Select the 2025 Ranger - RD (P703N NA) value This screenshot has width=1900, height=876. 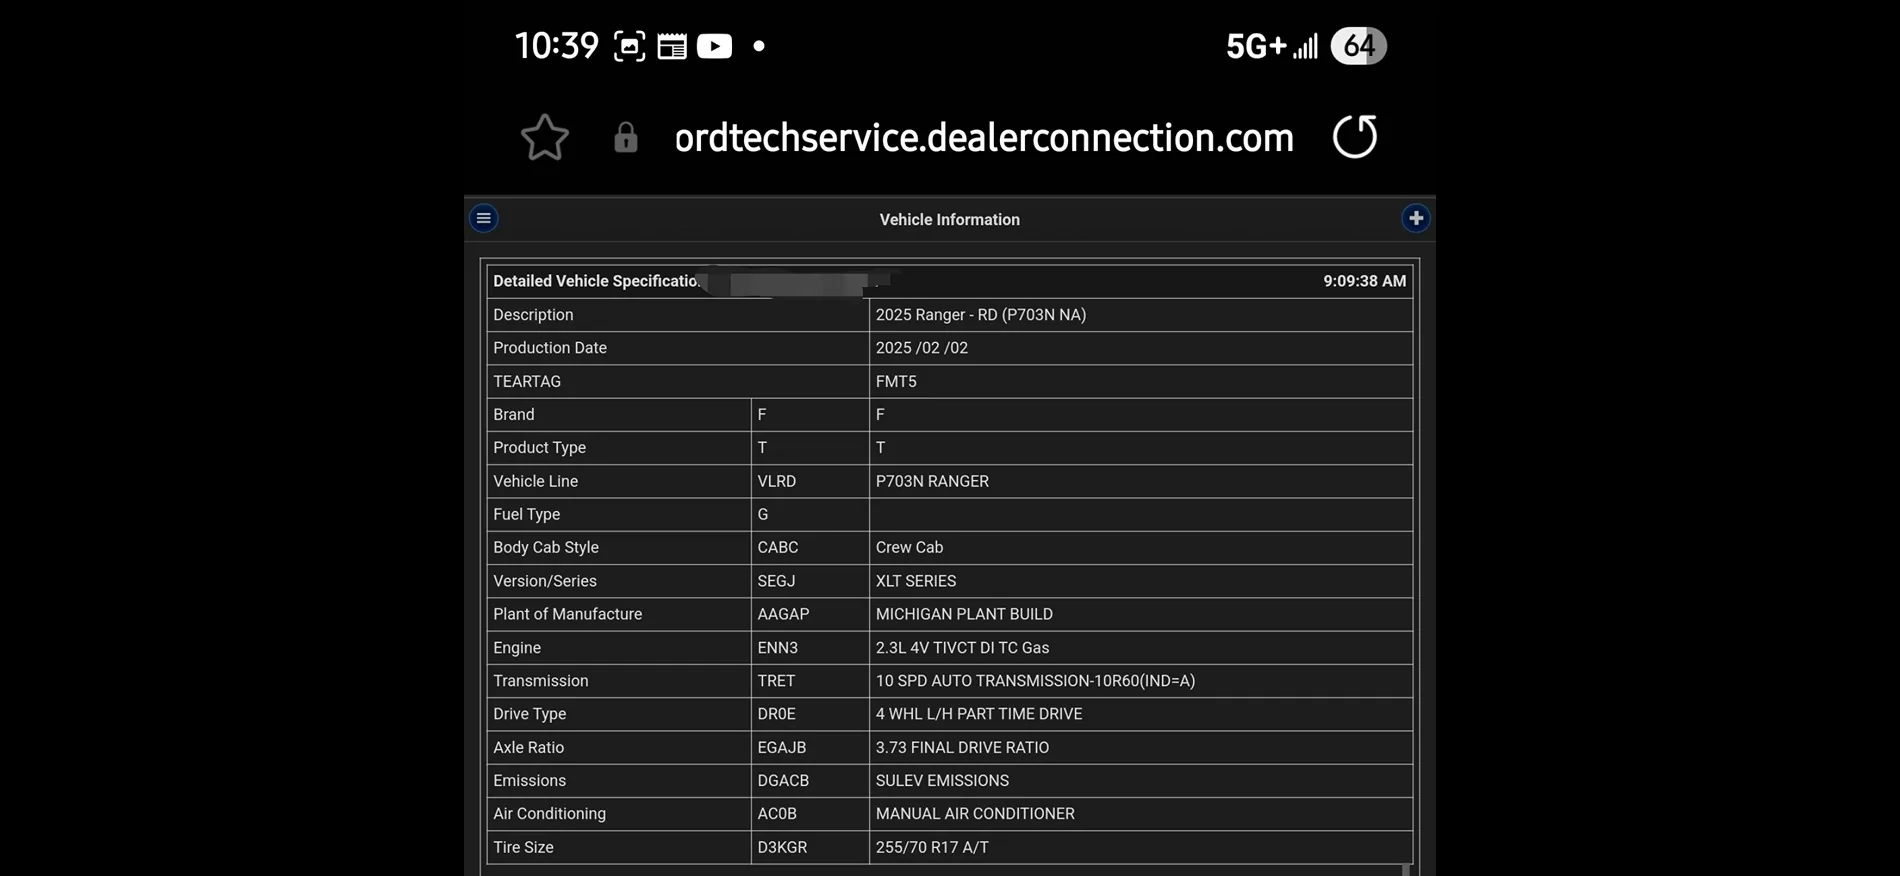[981, 315]
